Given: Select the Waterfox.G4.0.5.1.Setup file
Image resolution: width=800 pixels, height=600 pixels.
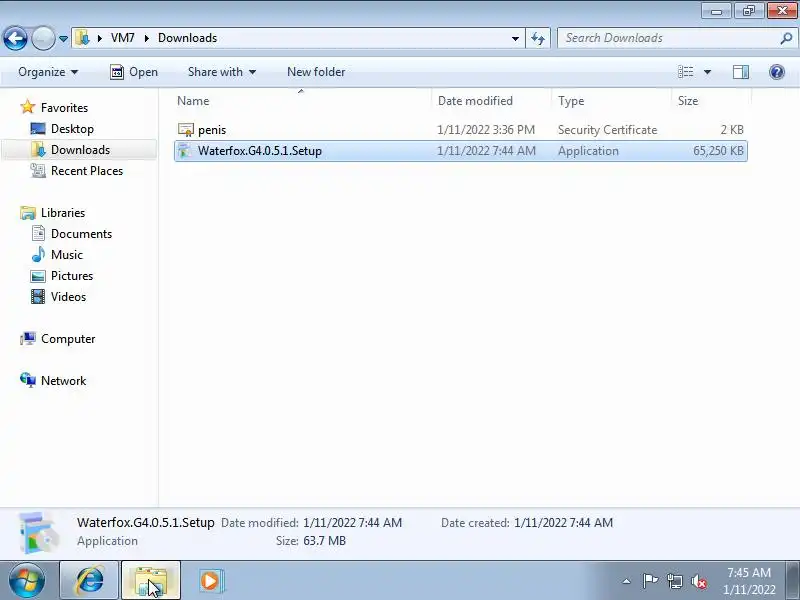Looking at the screenshot, I should (461, 151).
